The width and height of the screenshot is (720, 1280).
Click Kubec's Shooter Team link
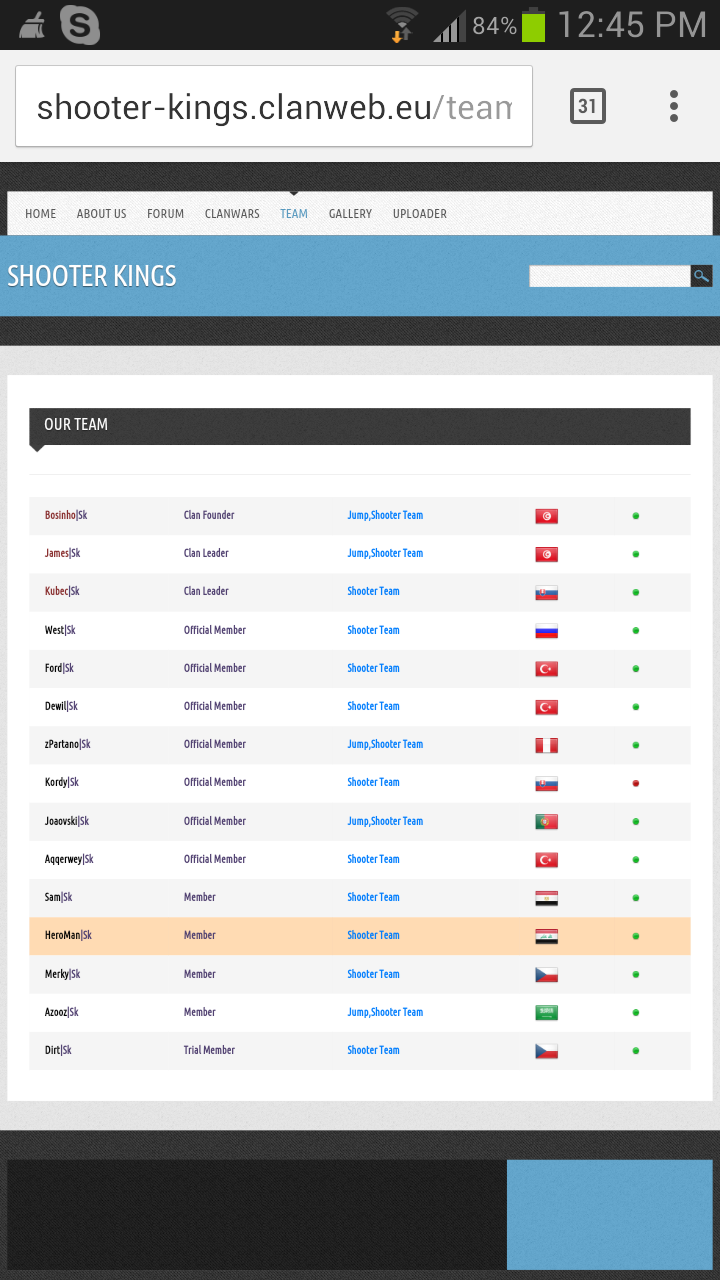[x=373, y=591]
